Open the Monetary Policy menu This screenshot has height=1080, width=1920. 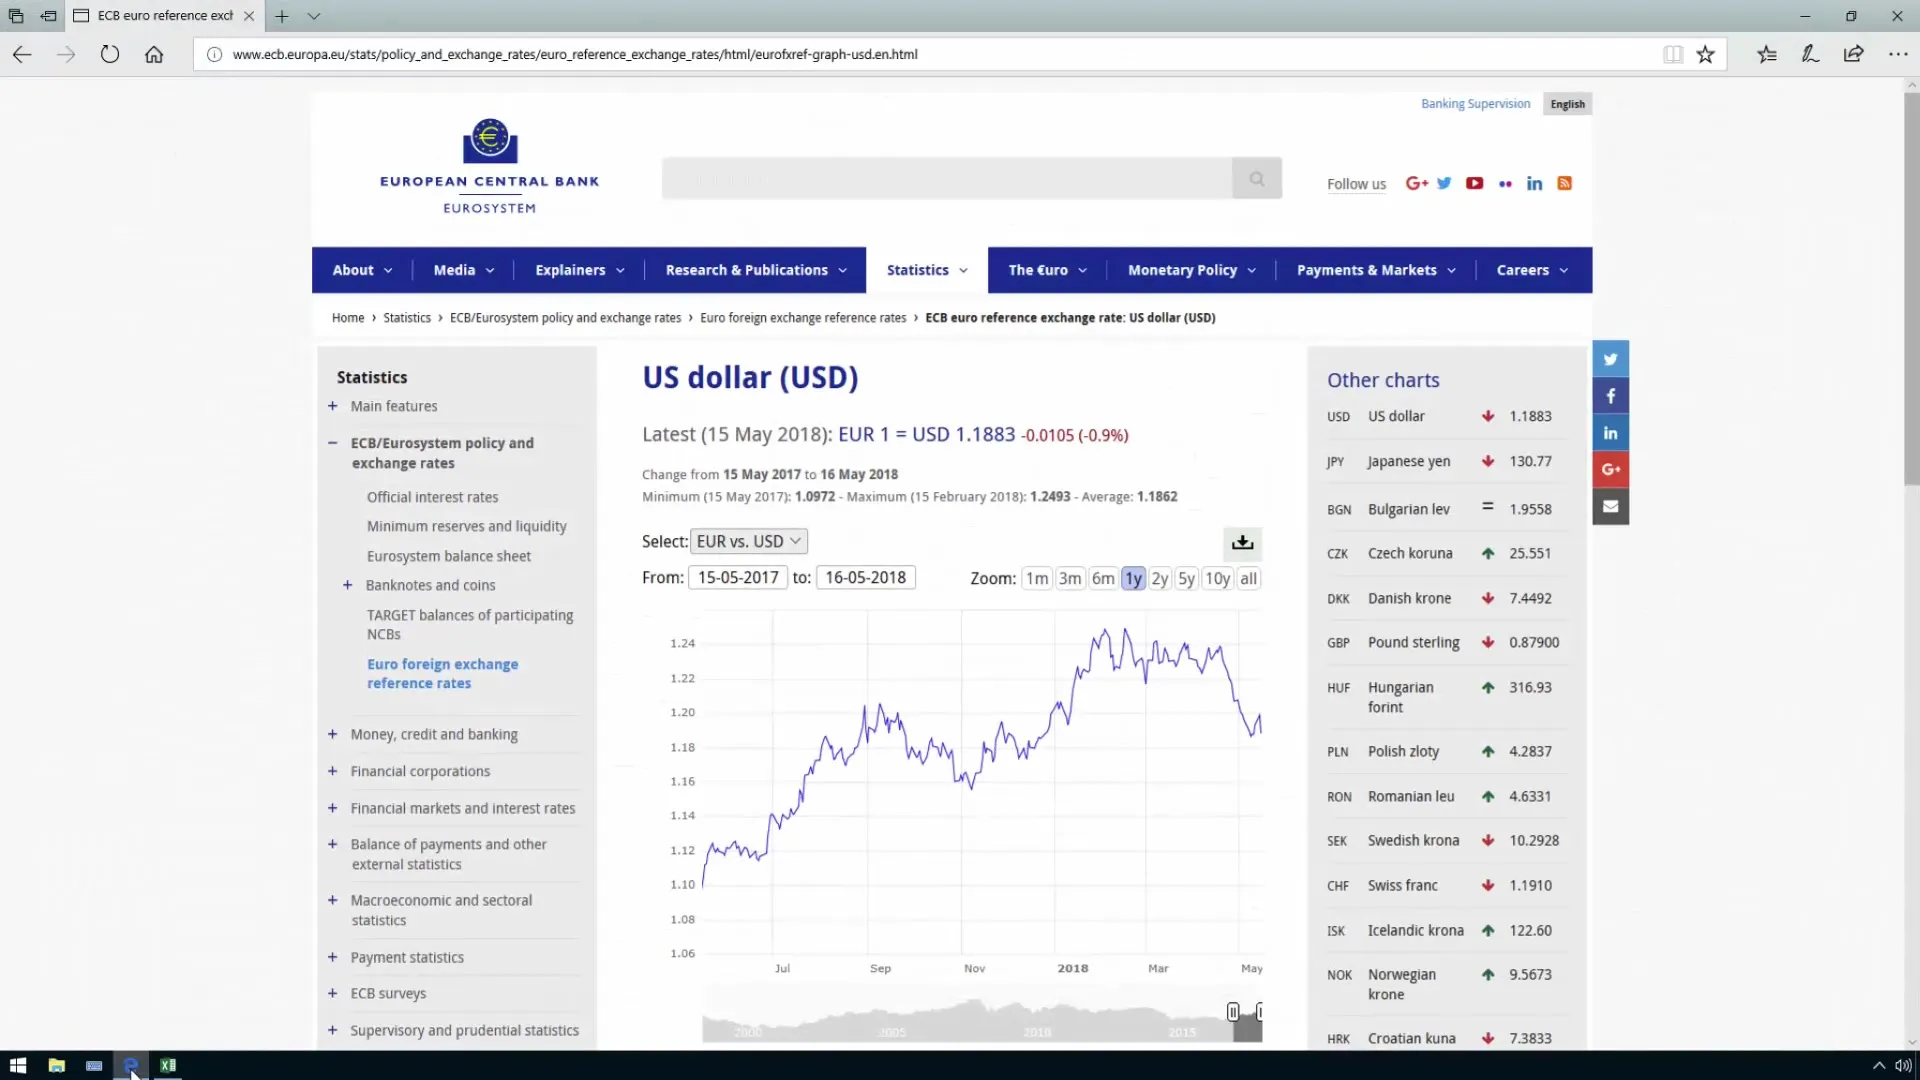click(x=1191, y=270)
